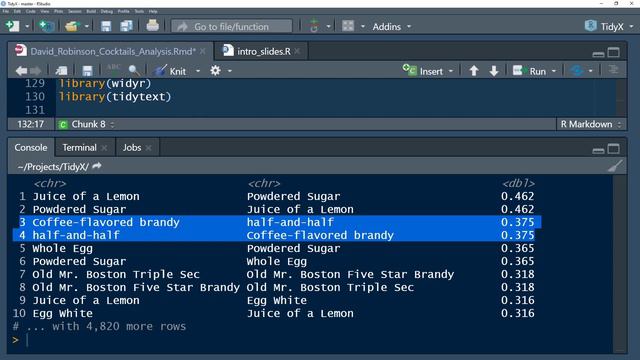Screen dimensions: 640x360
Task: Click the 0.462 value in row 1
Action: click(x=518, y=196)
